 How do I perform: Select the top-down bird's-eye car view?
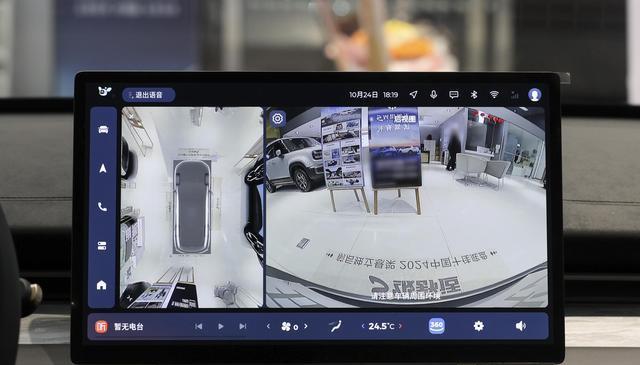click(x=192, y=207)
